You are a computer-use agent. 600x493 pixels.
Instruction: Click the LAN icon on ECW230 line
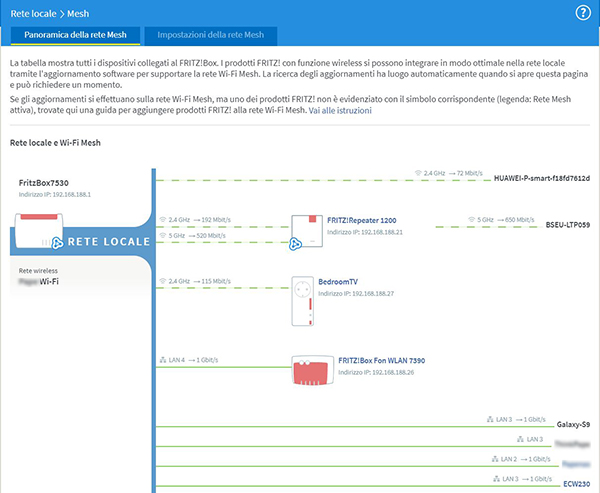[x=497, y=479]
